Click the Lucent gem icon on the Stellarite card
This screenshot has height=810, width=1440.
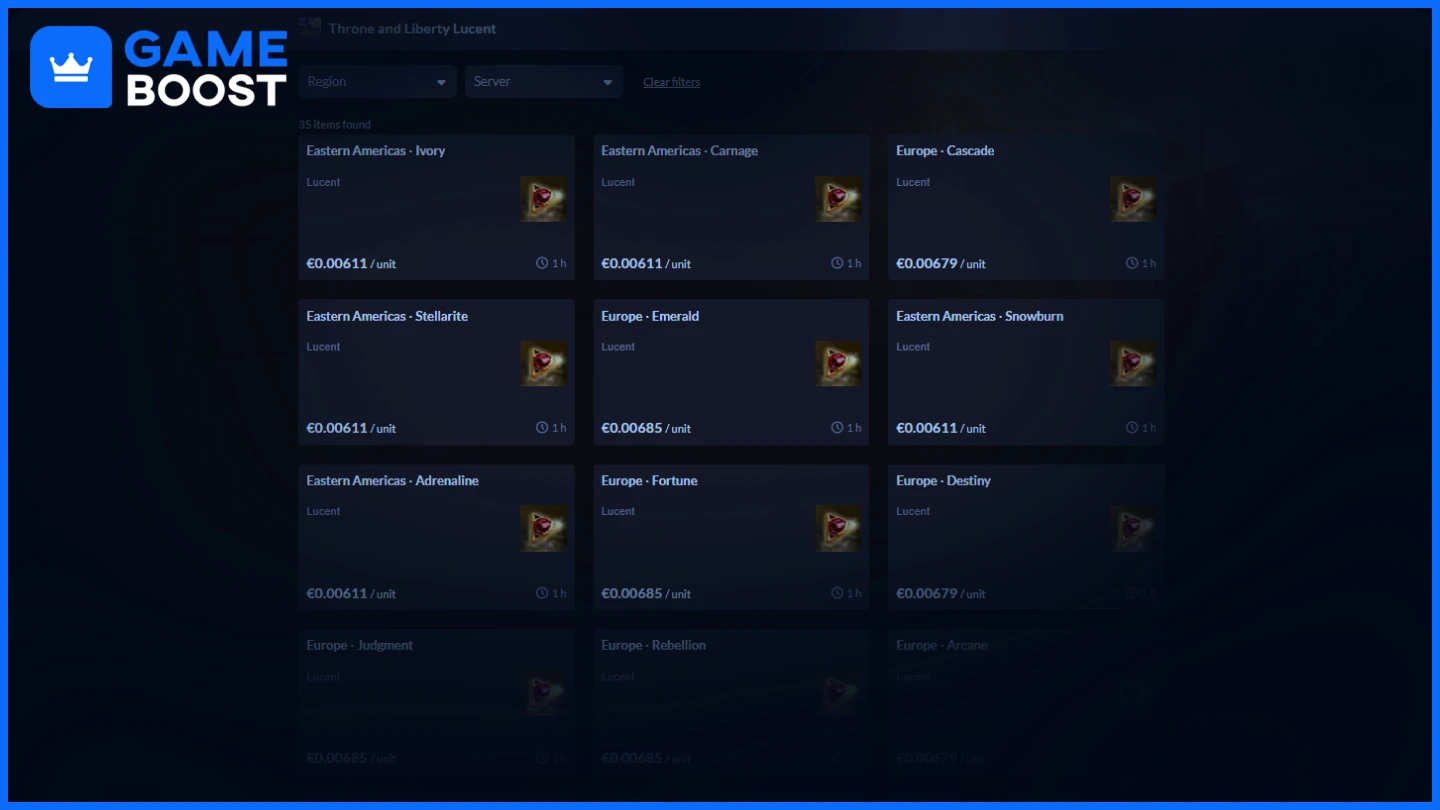coord(543,364)
